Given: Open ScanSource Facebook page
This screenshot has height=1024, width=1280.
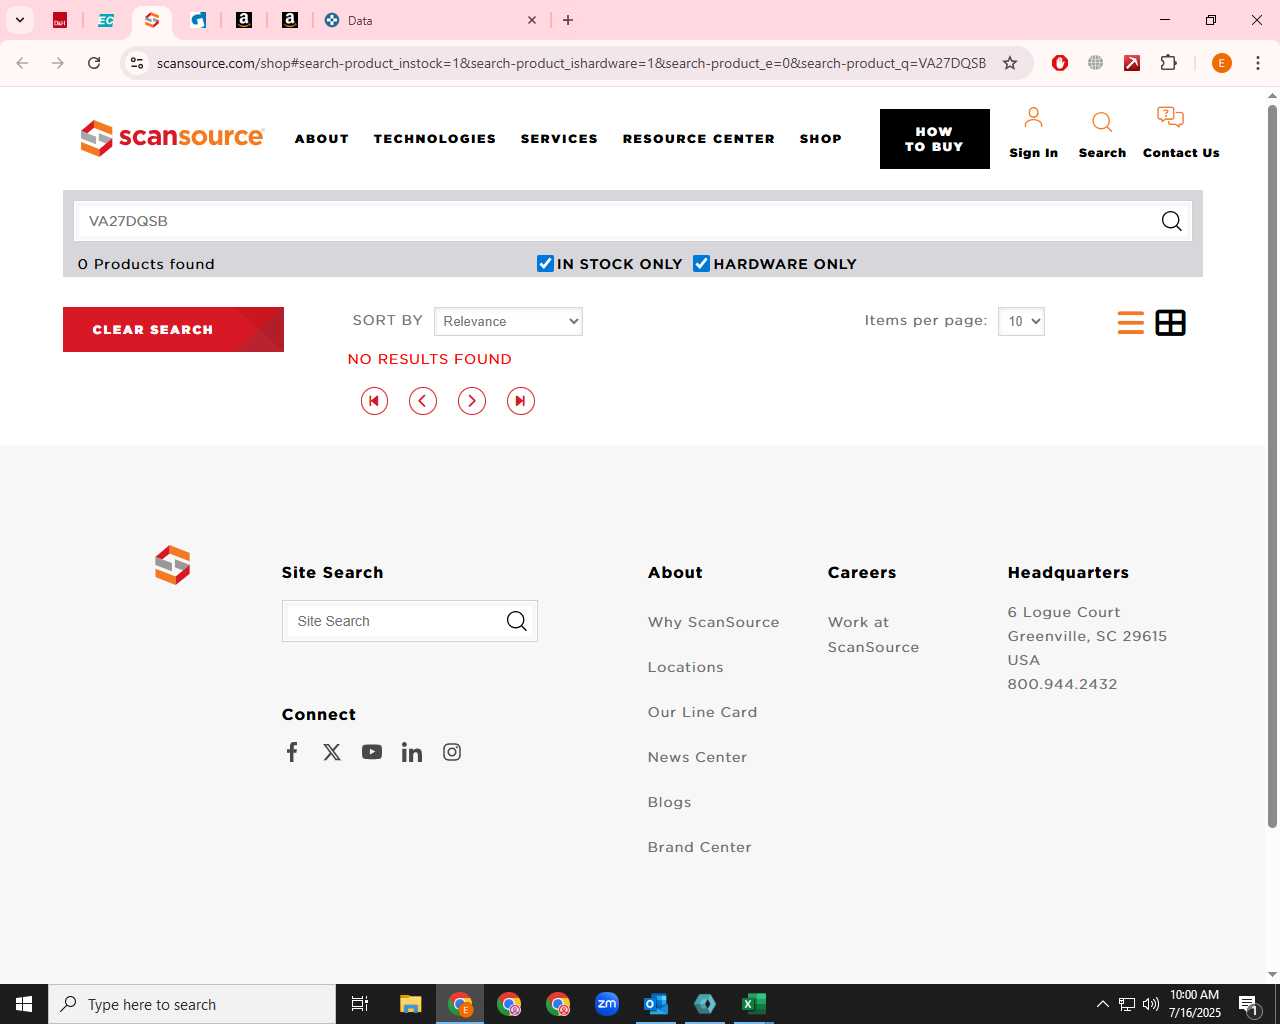Looking at the screenshot, I should 292,752.
